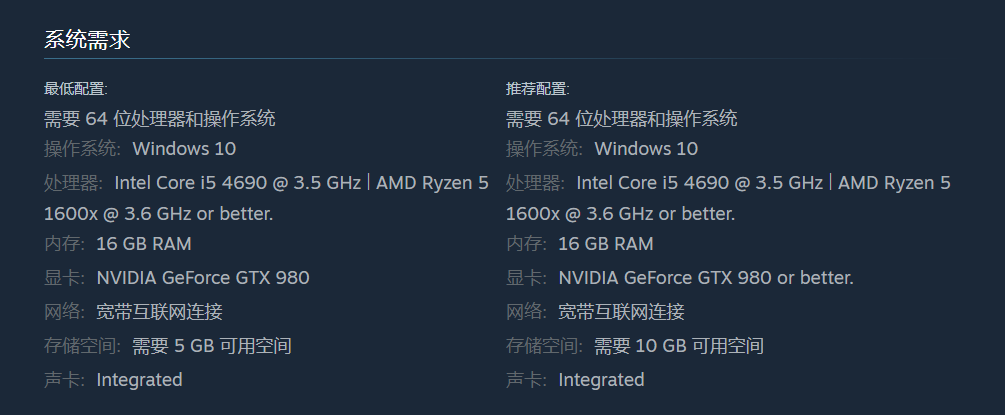Click recommended 需要 64 位处理器和操作系统 line

tap(622, 119)
